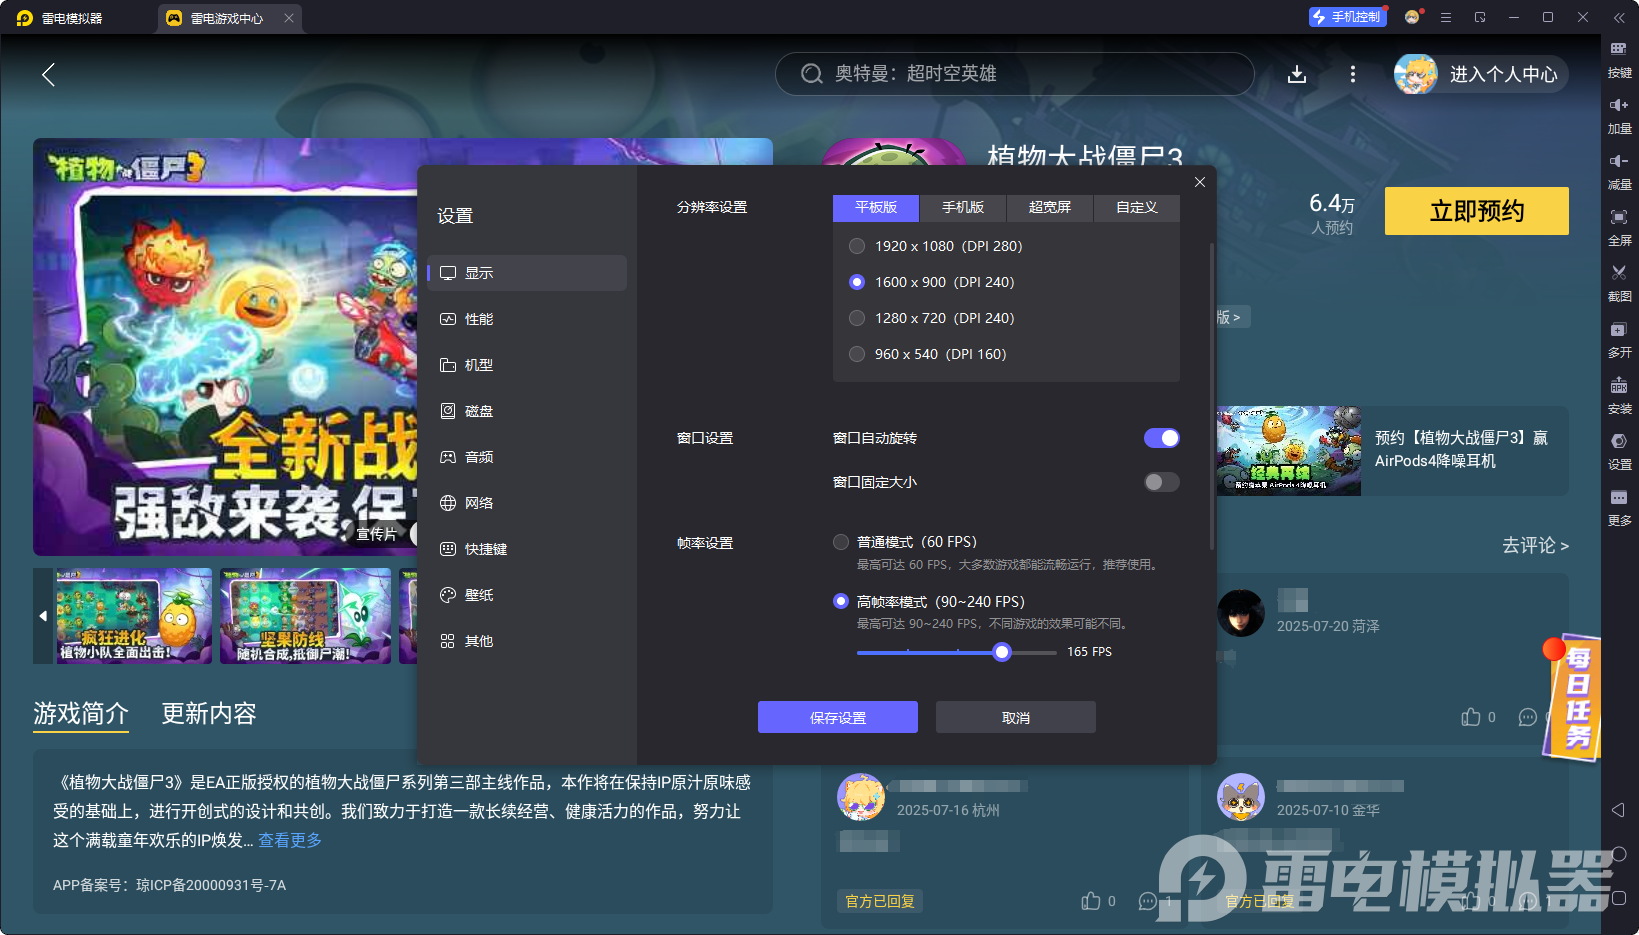Image resolution: width=1639 pixels, height=935 pixels.
Task: Adjust the FPS slider handle
Action: pyautogui.click(x=1002, y=652)
